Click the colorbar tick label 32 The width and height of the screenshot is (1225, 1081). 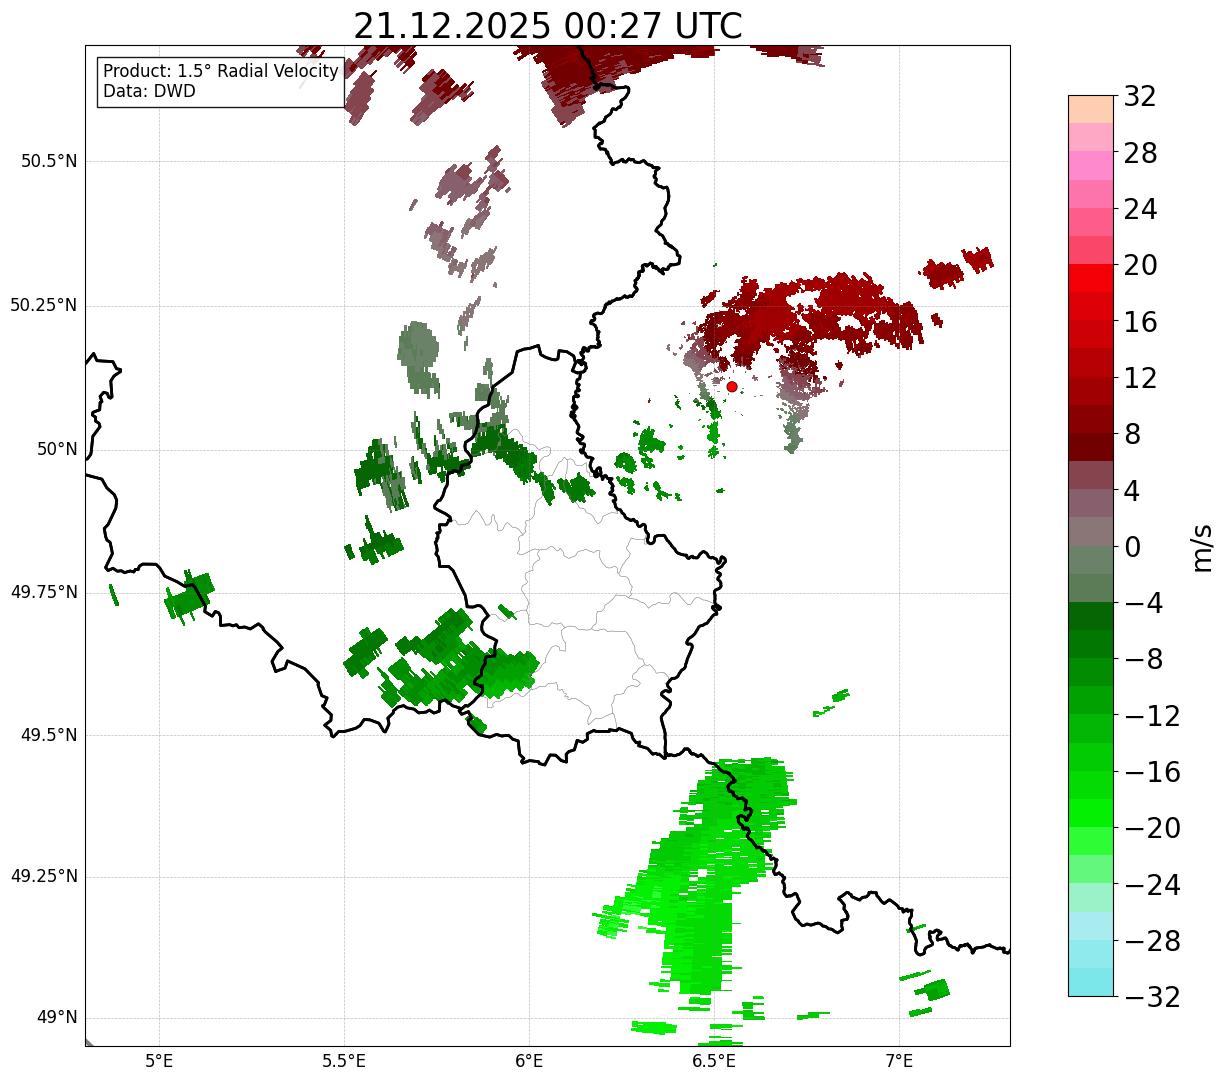(1140, 97)
